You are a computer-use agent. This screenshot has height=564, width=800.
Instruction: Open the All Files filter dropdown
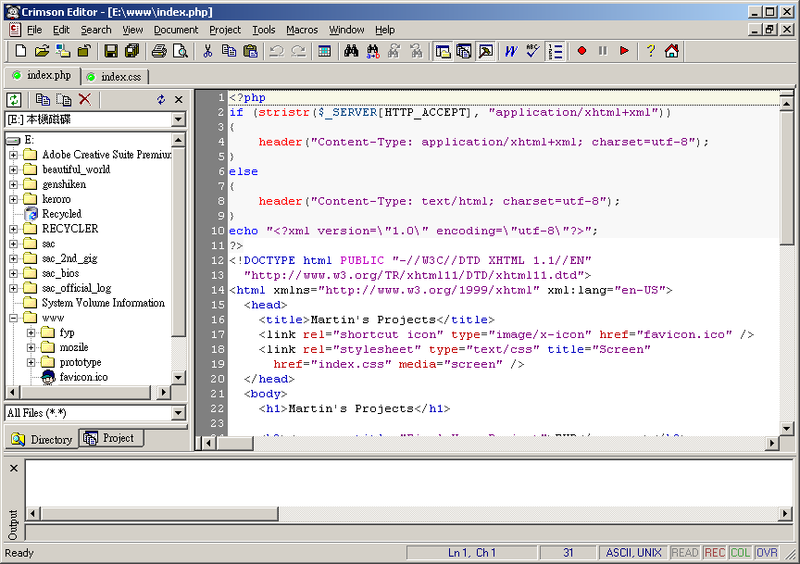(178, 413)
